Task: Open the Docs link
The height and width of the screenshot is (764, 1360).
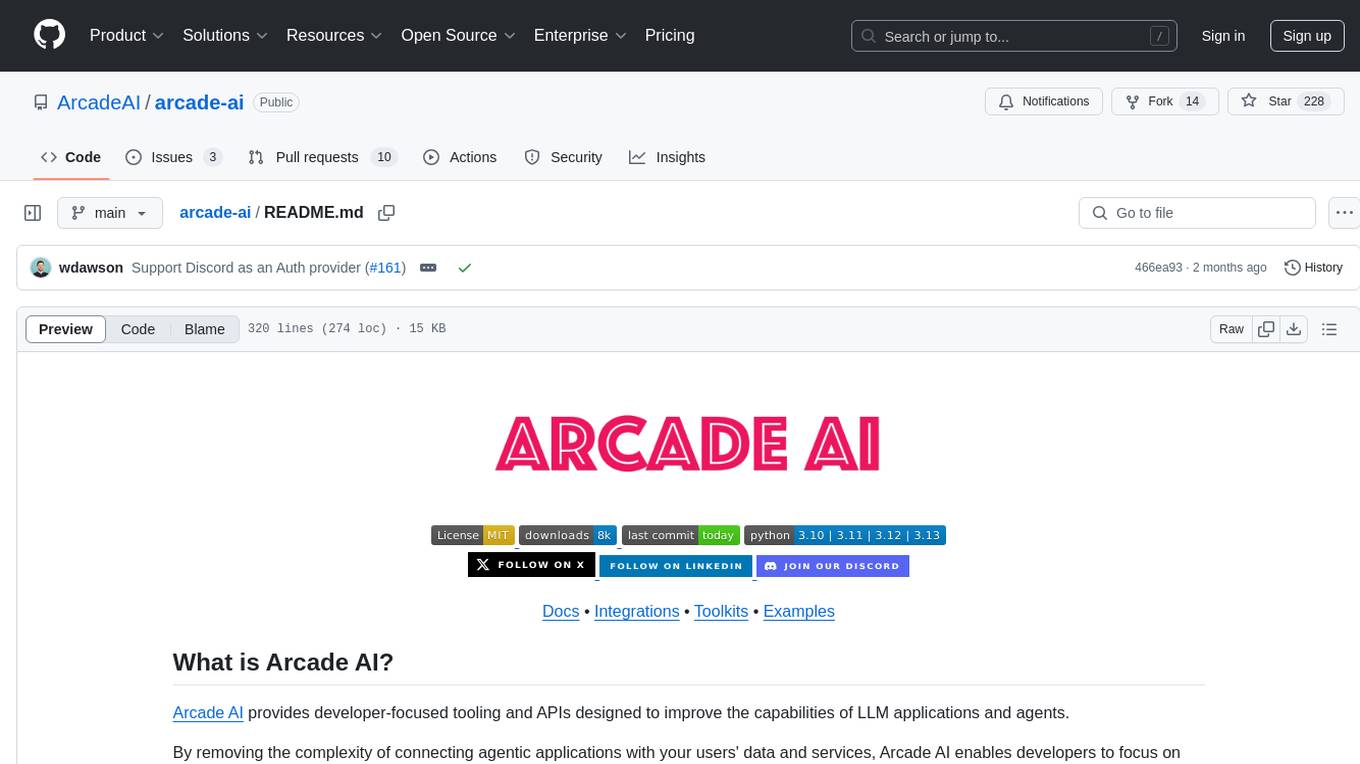Action: [561, 611]
